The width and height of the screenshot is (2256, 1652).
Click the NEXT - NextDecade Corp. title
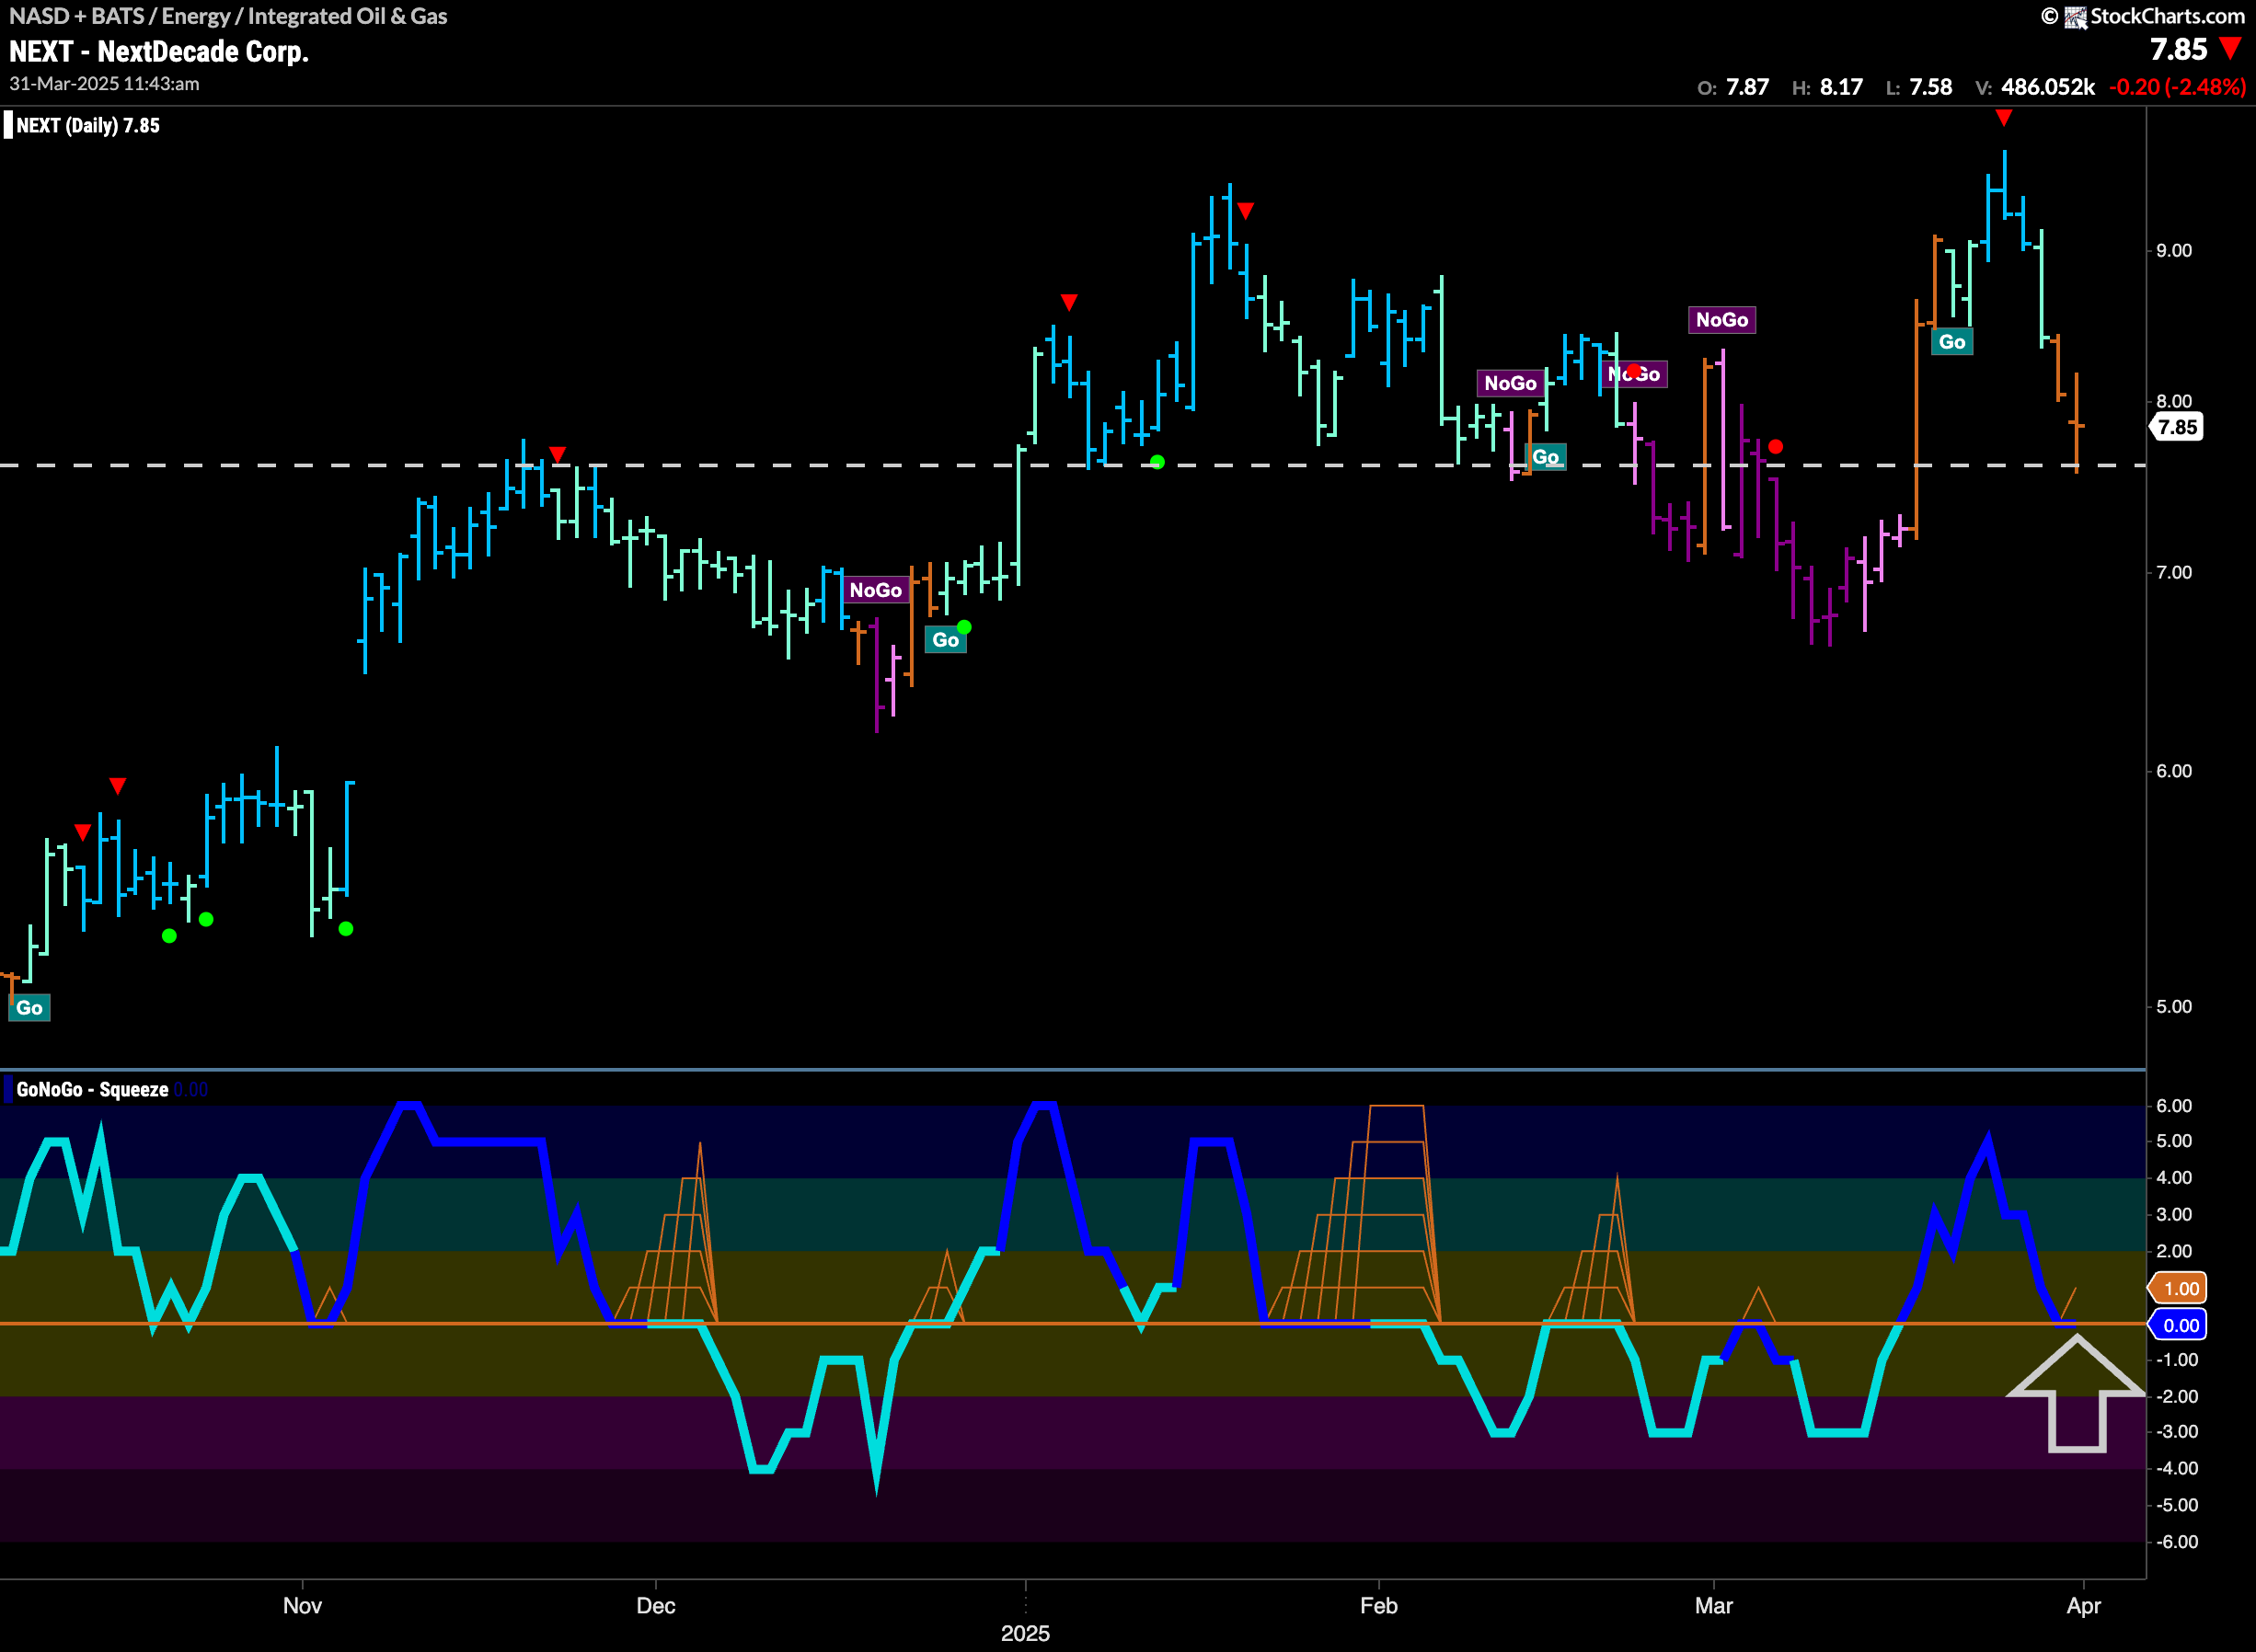click(x=159, y=51)
